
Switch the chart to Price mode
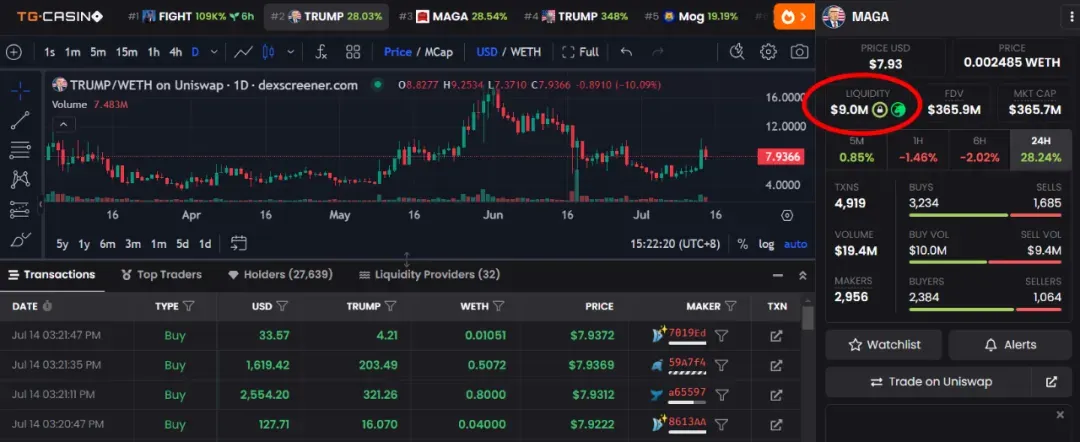tap(397, 52)
